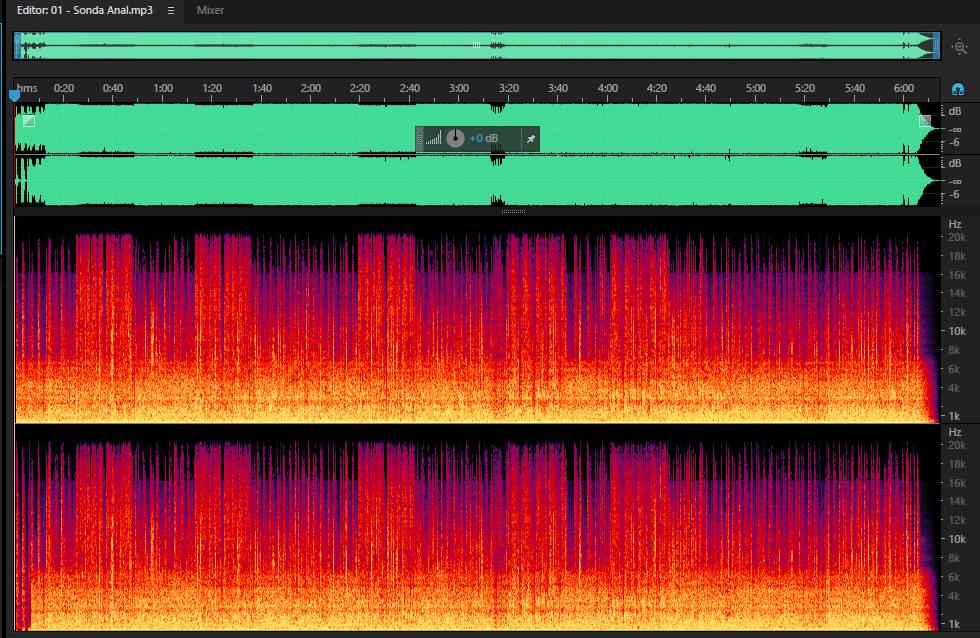
Task: Open the Editor panel menu icon
Action: (171, 11)
